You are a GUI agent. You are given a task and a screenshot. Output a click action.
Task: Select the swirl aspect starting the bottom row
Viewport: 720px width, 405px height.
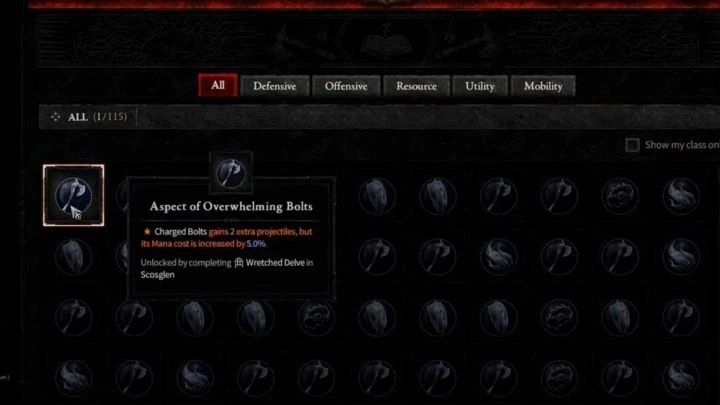coord(73,378)
